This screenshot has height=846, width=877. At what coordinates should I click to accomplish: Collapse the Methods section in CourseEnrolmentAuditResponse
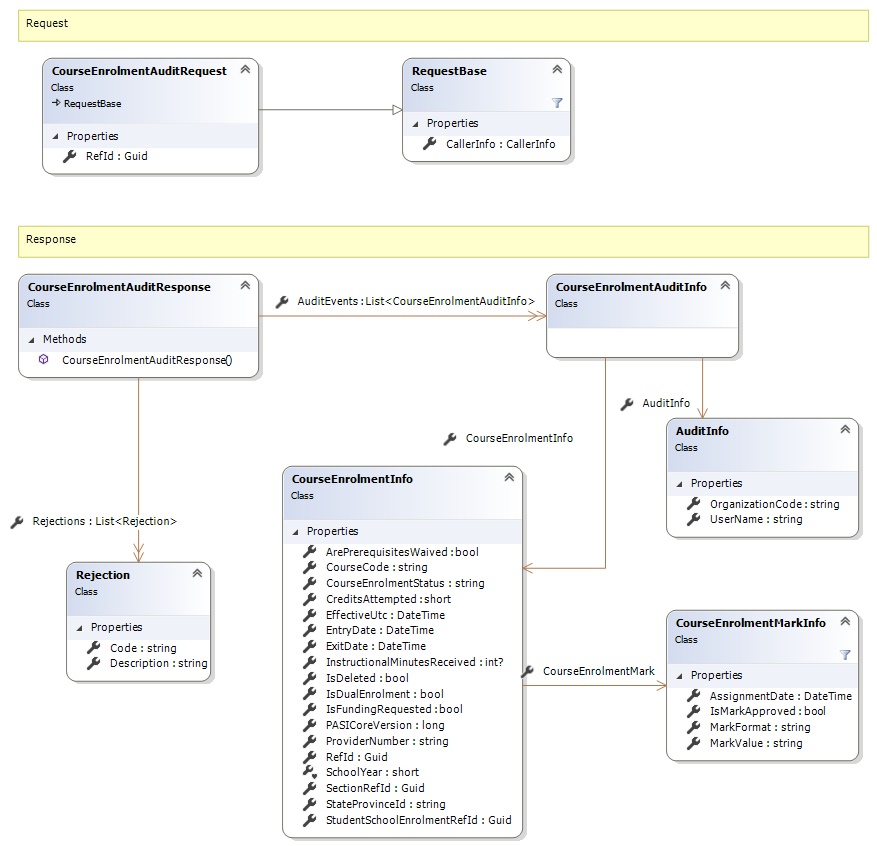tap(32, 340)
